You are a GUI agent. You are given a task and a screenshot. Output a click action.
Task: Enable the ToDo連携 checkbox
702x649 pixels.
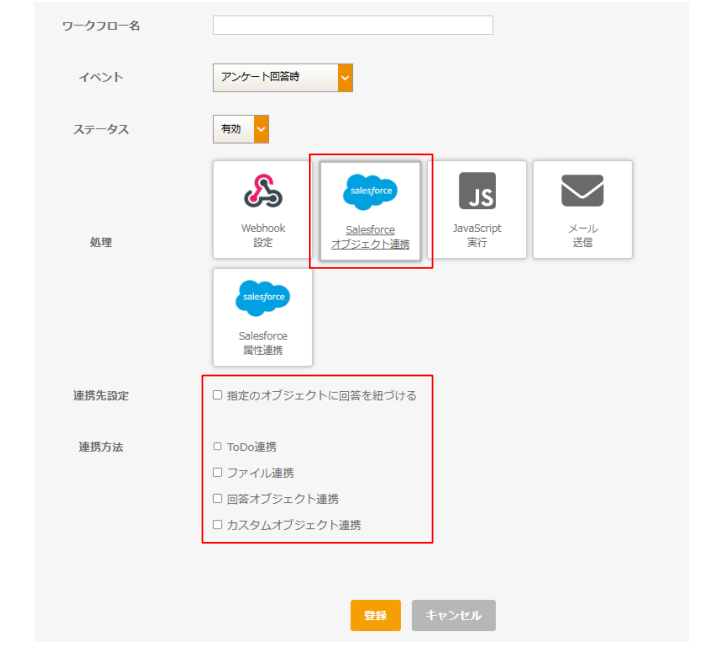pos(218,446)
